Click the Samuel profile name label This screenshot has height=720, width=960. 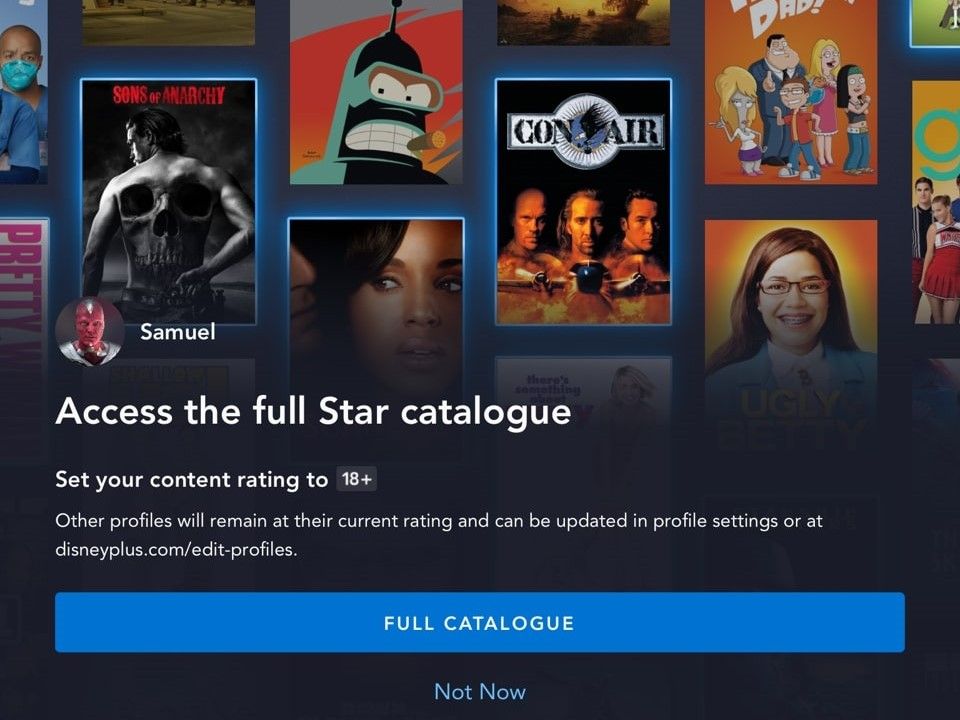coord(178,332)
